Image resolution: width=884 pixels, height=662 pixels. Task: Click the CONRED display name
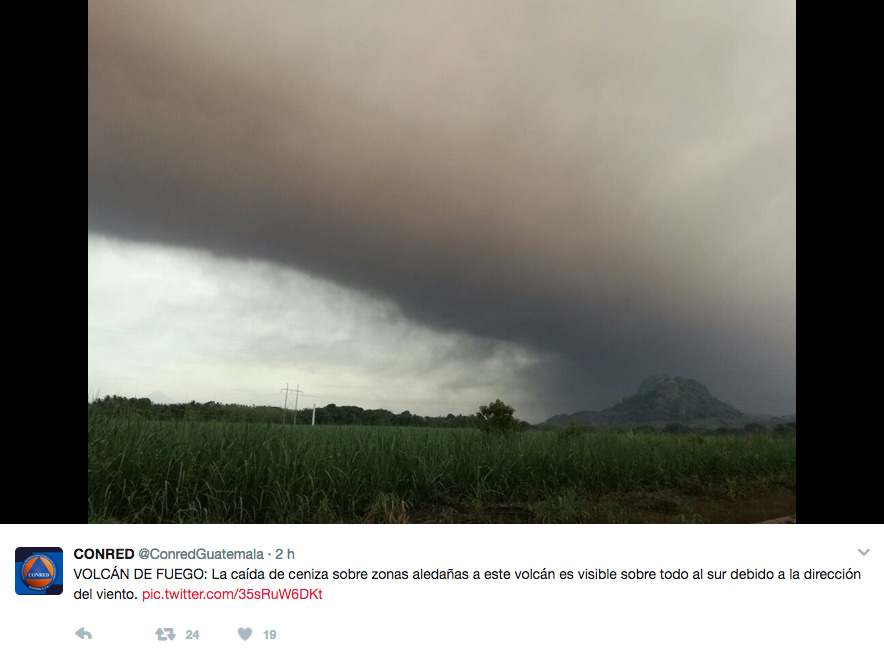(104, 554)
